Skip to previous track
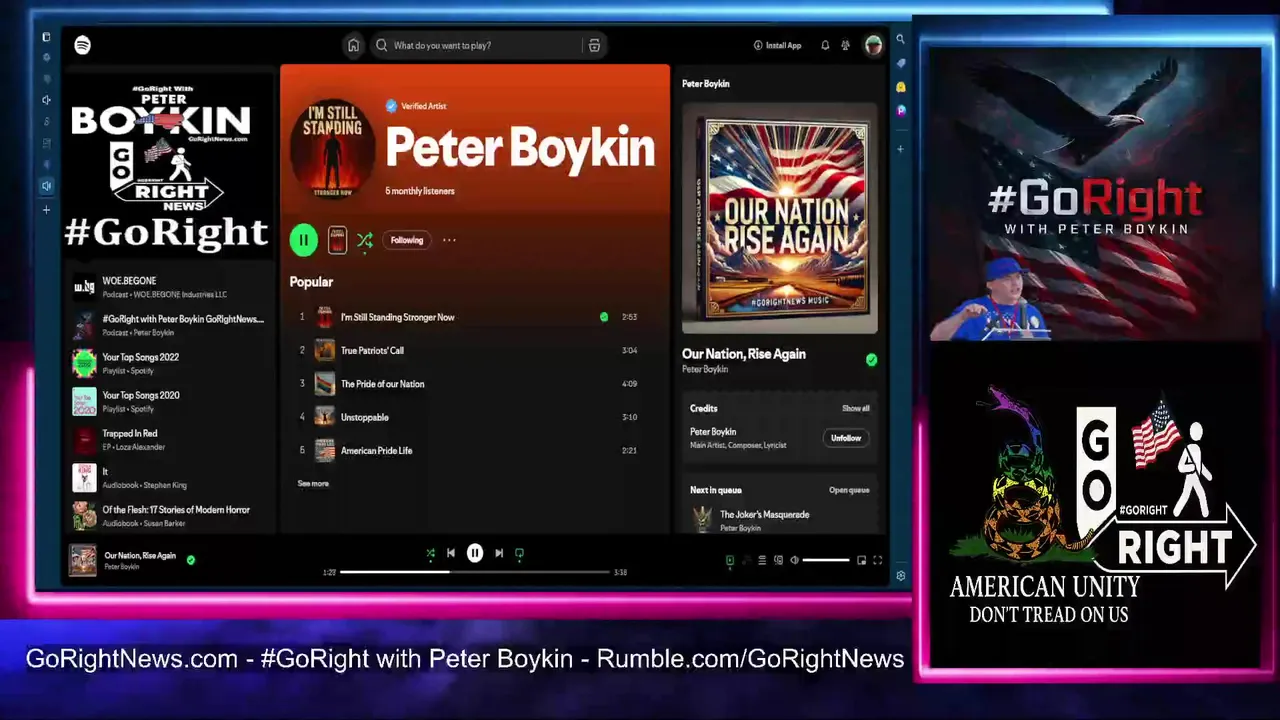The image size is (1280, 720). (451, 553)
